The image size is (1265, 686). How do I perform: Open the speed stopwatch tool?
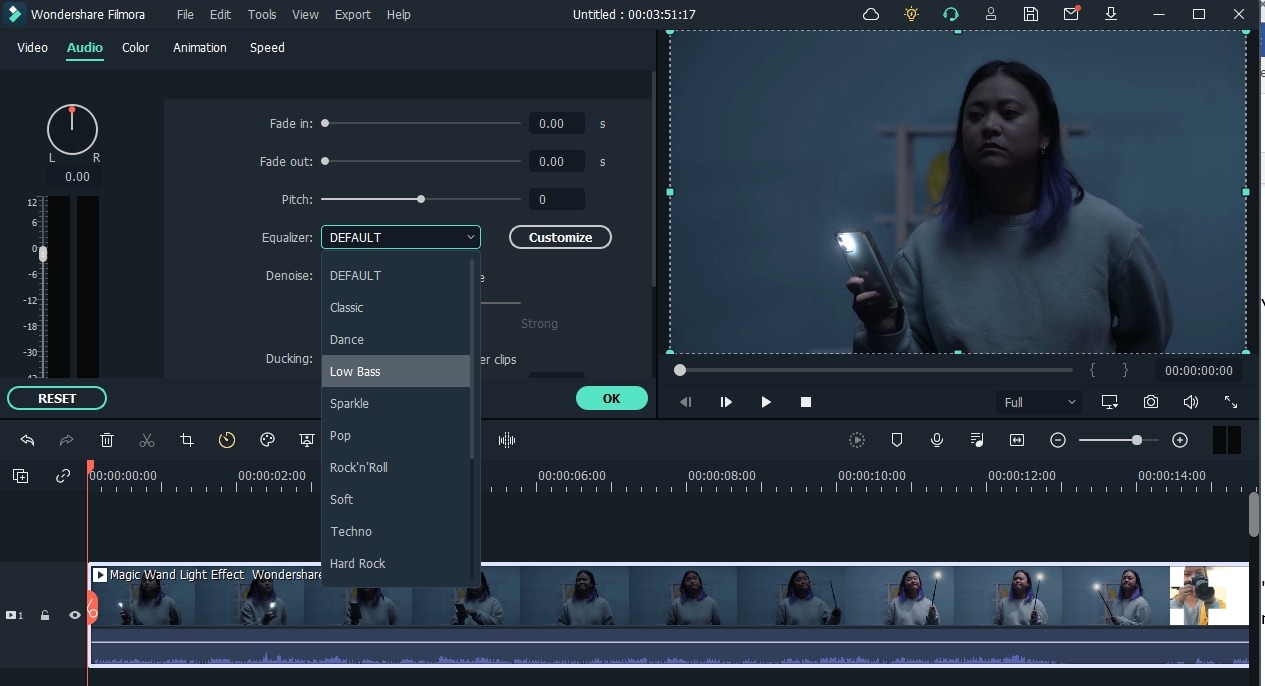pyautogui.click(x=227, y=440)
